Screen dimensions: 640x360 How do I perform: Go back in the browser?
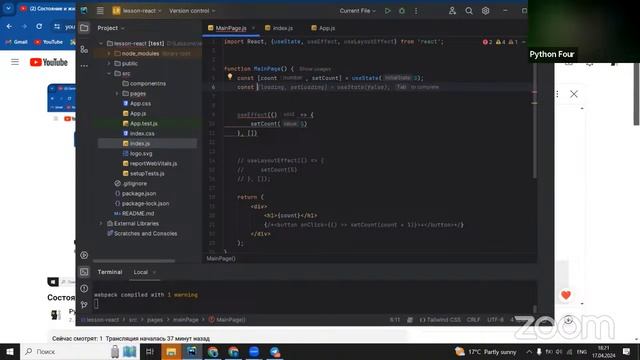[9, 26]
